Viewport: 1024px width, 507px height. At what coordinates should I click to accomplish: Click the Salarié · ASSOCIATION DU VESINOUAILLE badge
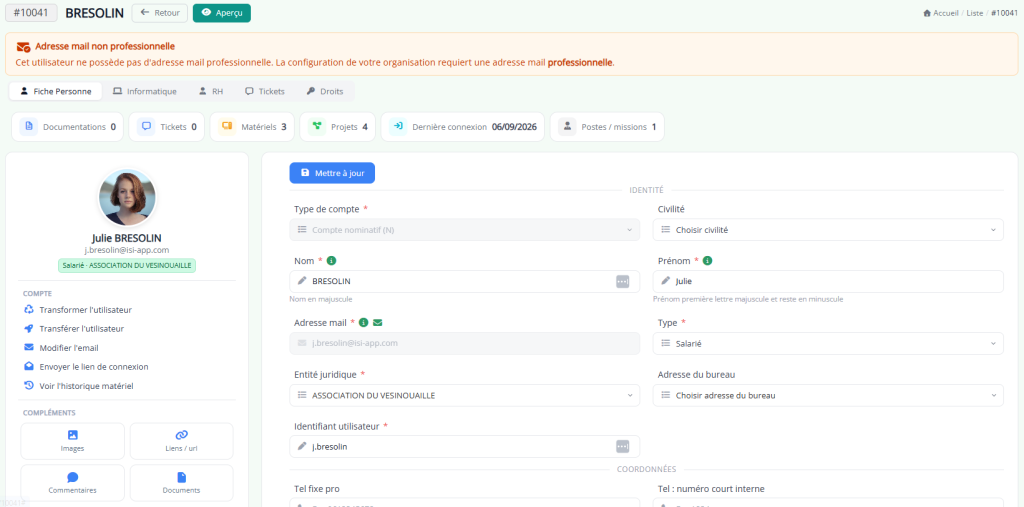pyautogui.click(x=127, y=265)
